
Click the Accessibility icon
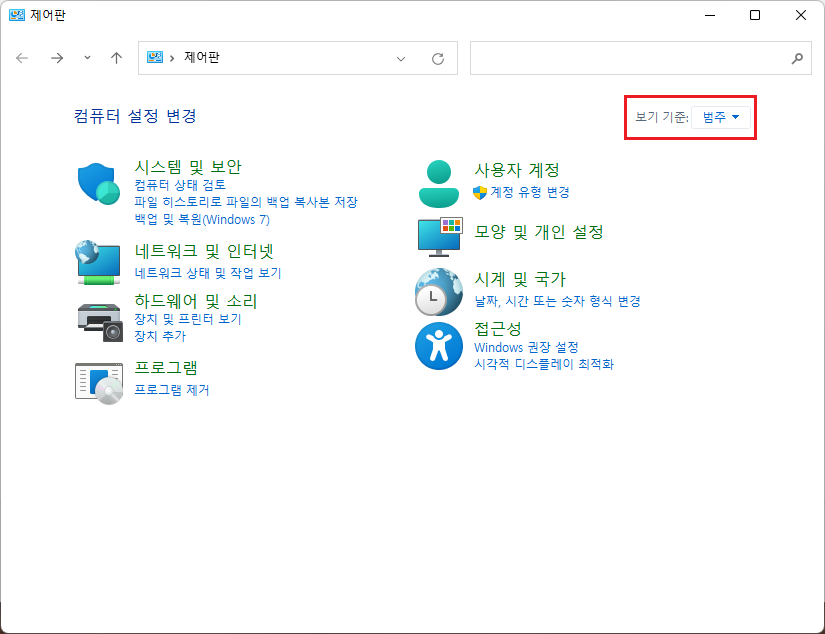[x=438, y=346]
